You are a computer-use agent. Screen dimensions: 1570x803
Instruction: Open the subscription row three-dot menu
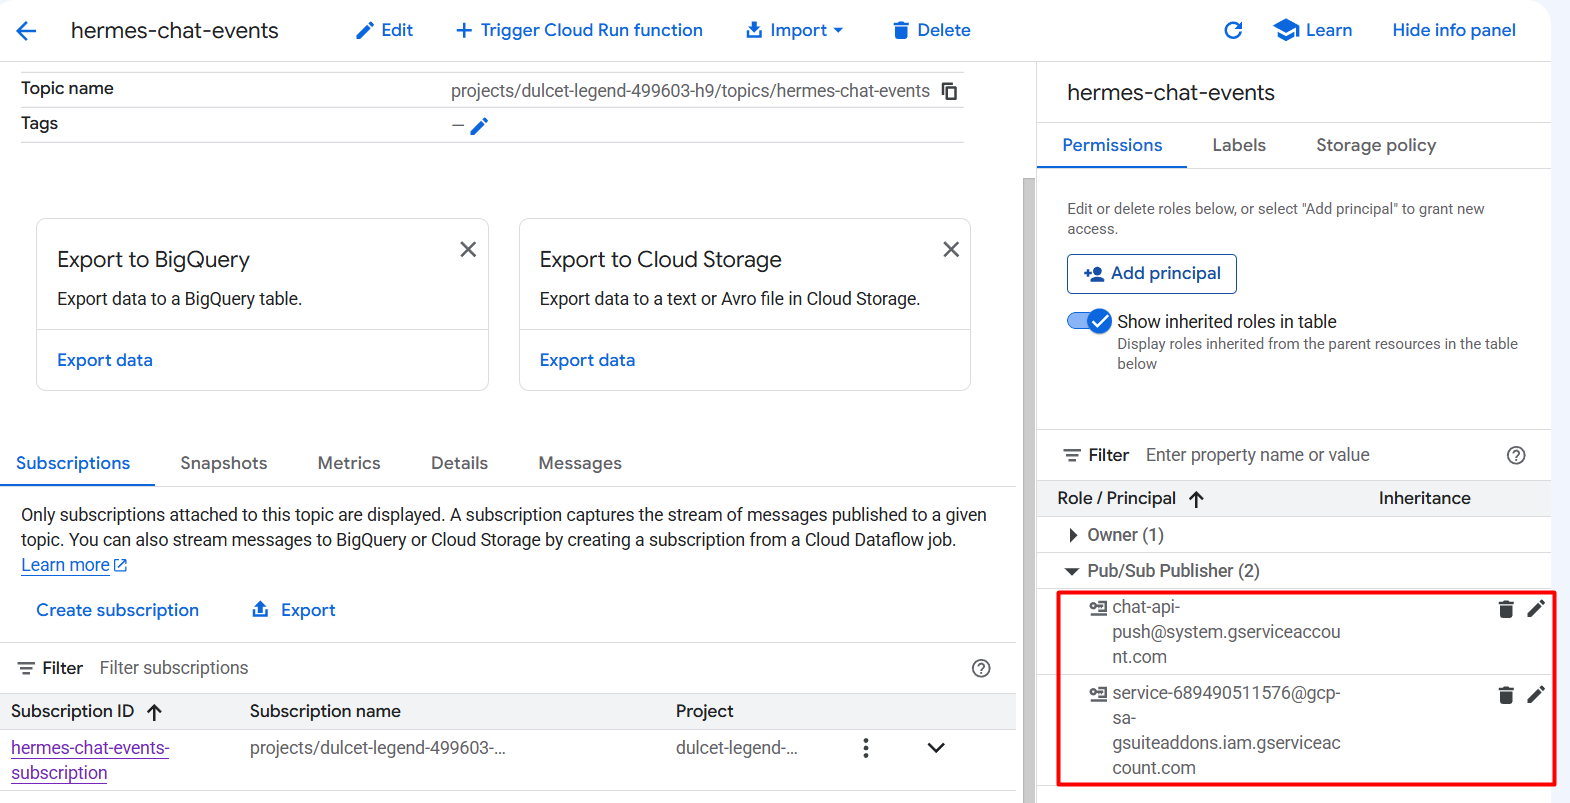pyautogui.click(x=866, y=748)
